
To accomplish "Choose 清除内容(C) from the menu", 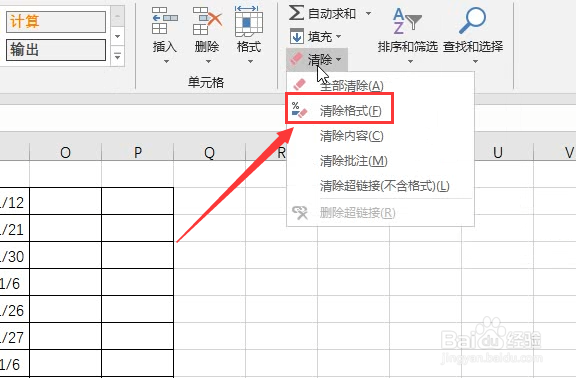I will pyautogui.click(x=380, y=136).
